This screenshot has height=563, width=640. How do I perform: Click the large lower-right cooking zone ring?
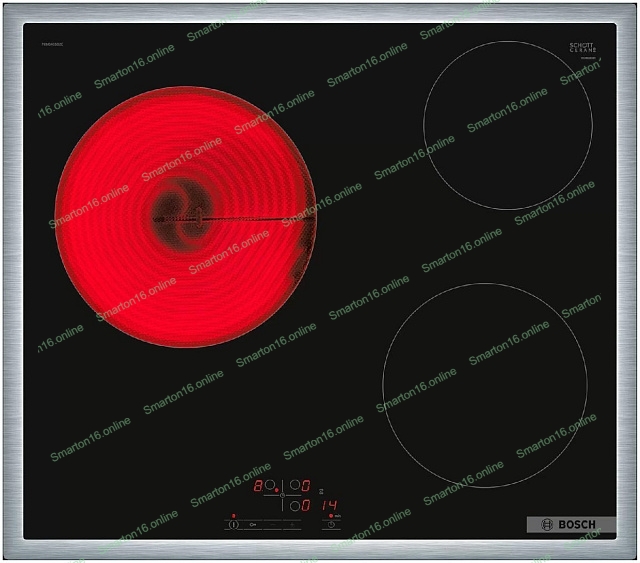tap(484, 385)
